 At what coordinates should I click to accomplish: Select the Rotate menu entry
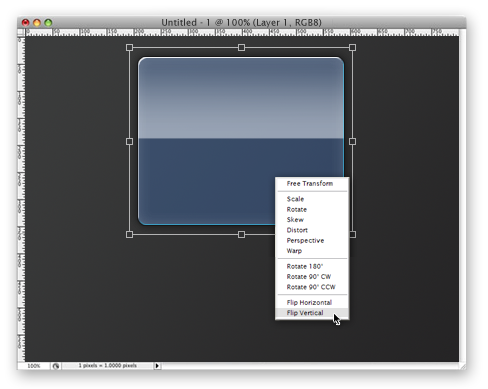point(312,209)
